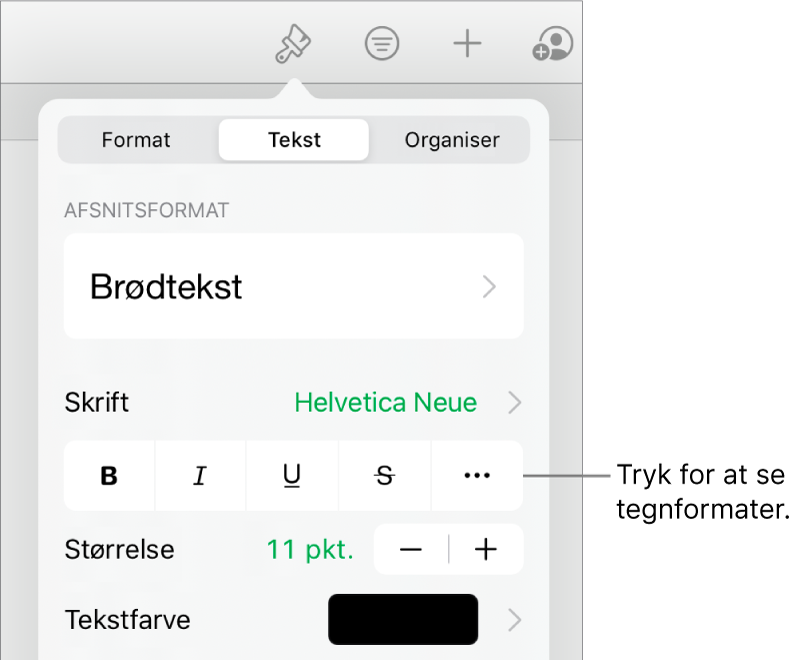Tap the plus Insert icon

(467, 44)
